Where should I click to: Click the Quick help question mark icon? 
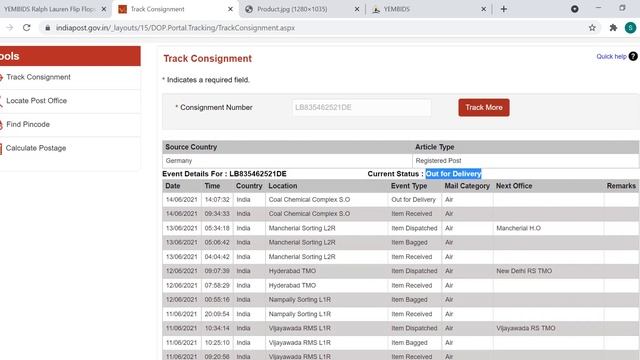point(633,56)
